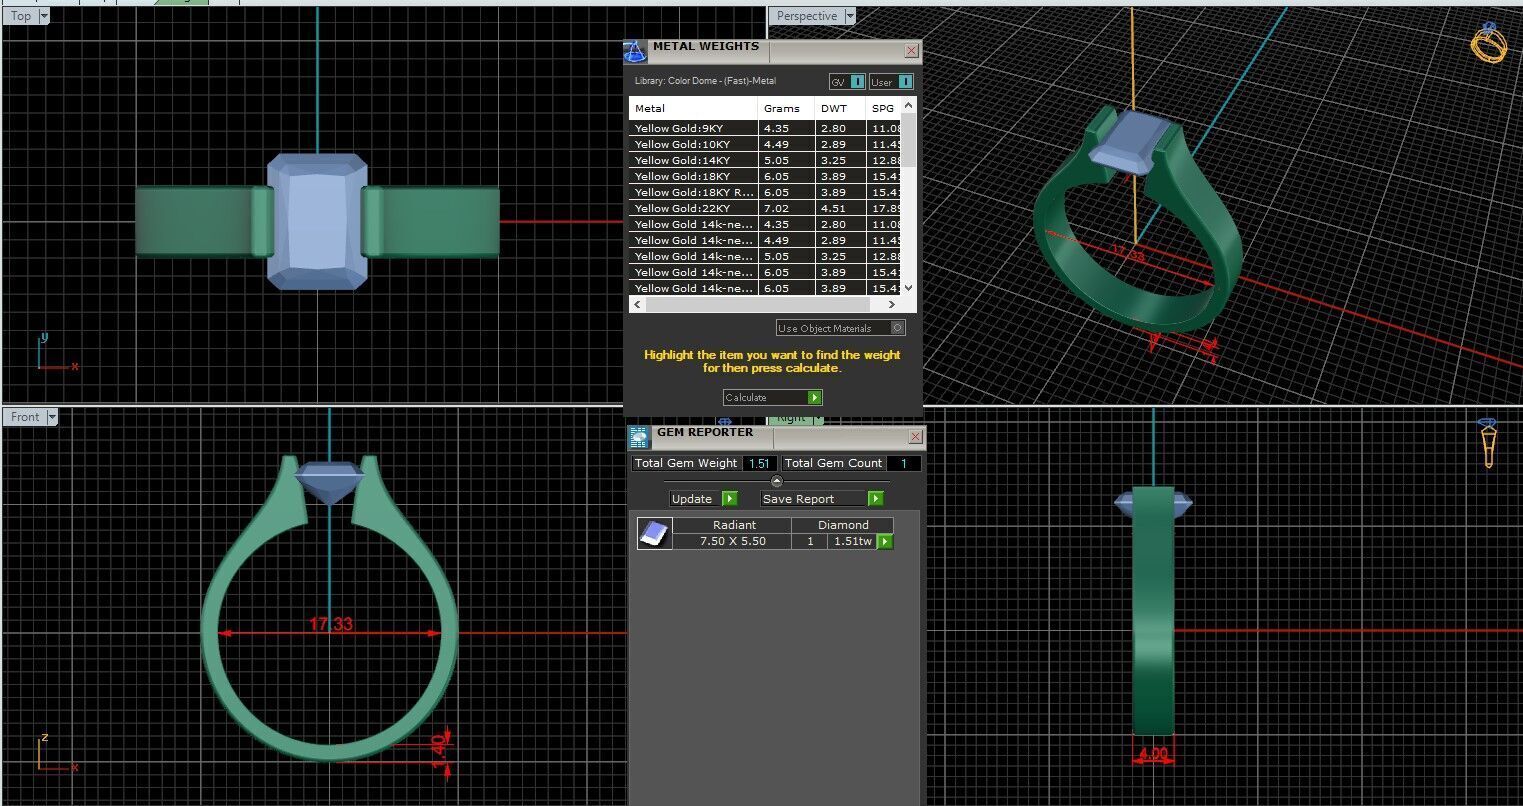
Task: Click the Total Gem Weight value 1.51
Action: pyautogui.click(x=759, y=463)
